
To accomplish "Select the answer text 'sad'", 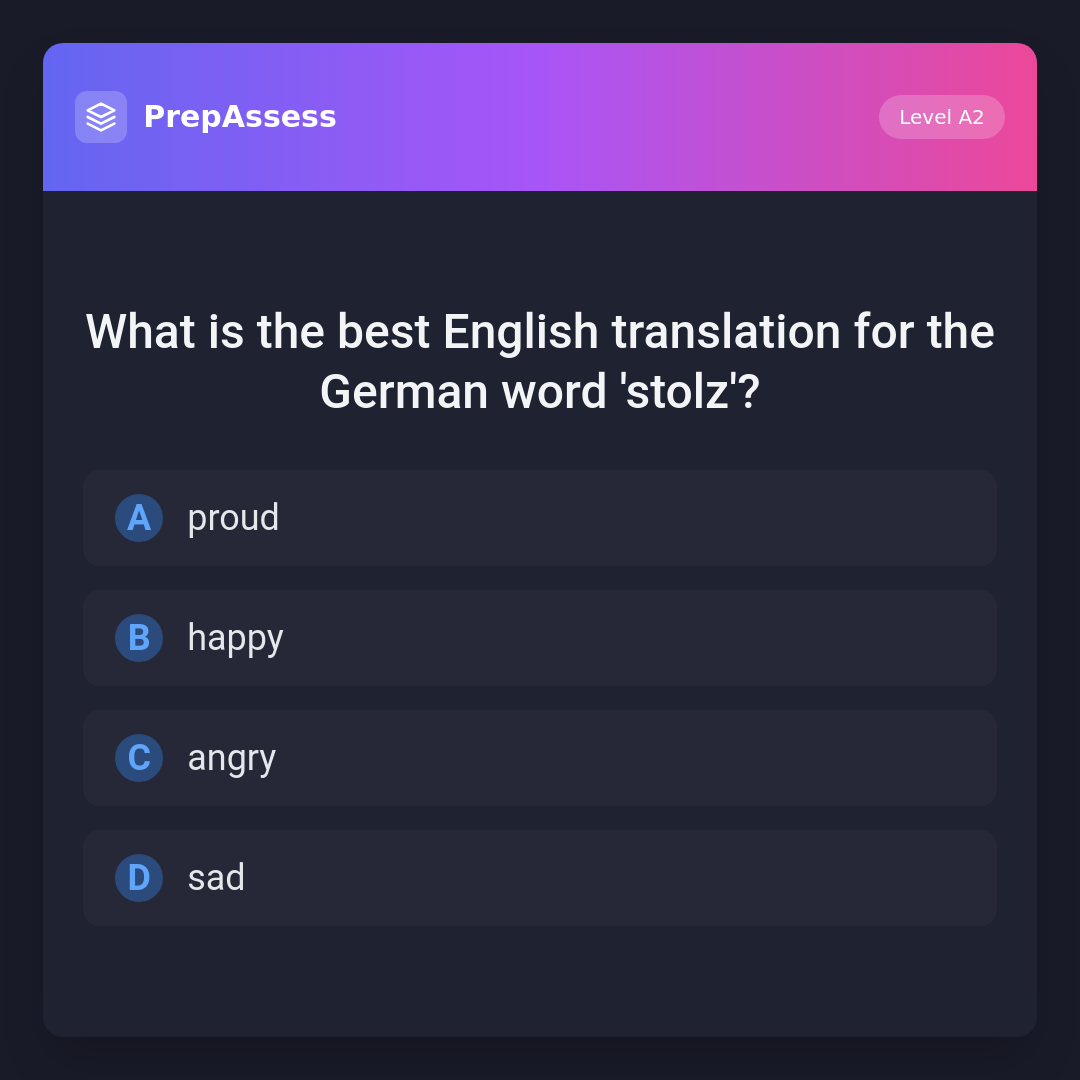I will tap(216, 878).
